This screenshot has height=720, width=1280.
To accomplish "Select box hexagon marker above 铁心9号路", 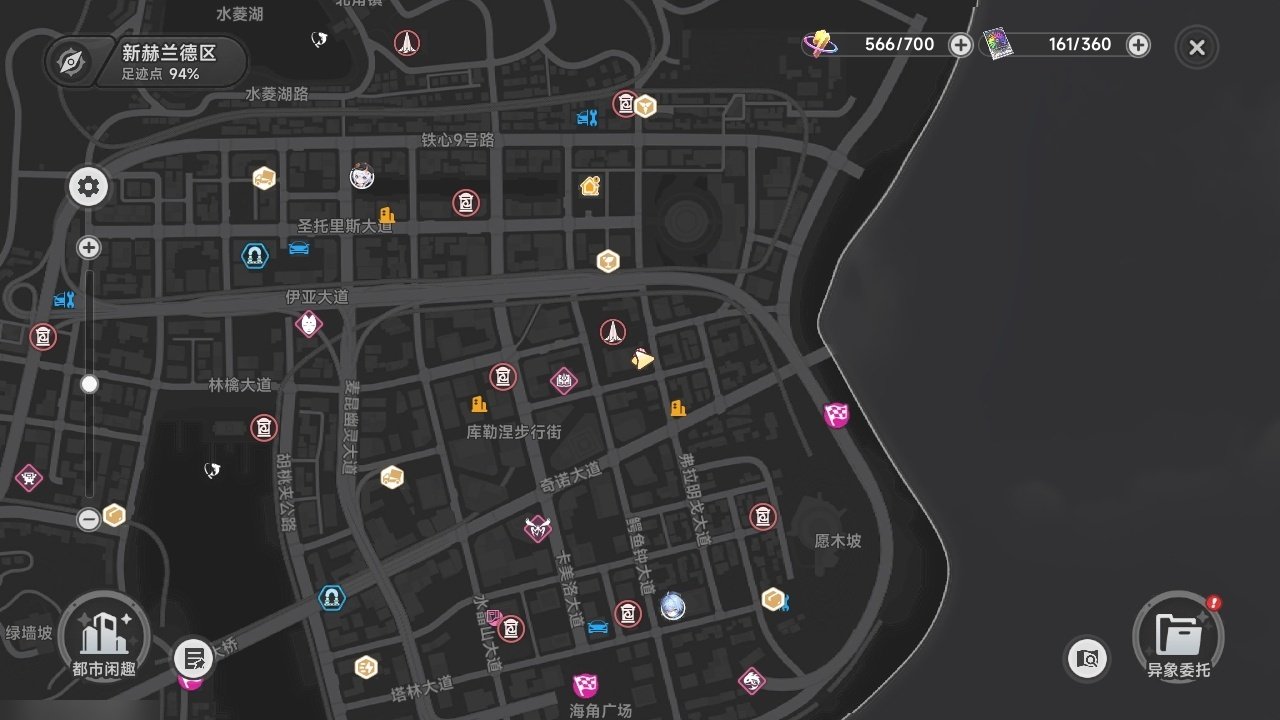I will 646,106.
